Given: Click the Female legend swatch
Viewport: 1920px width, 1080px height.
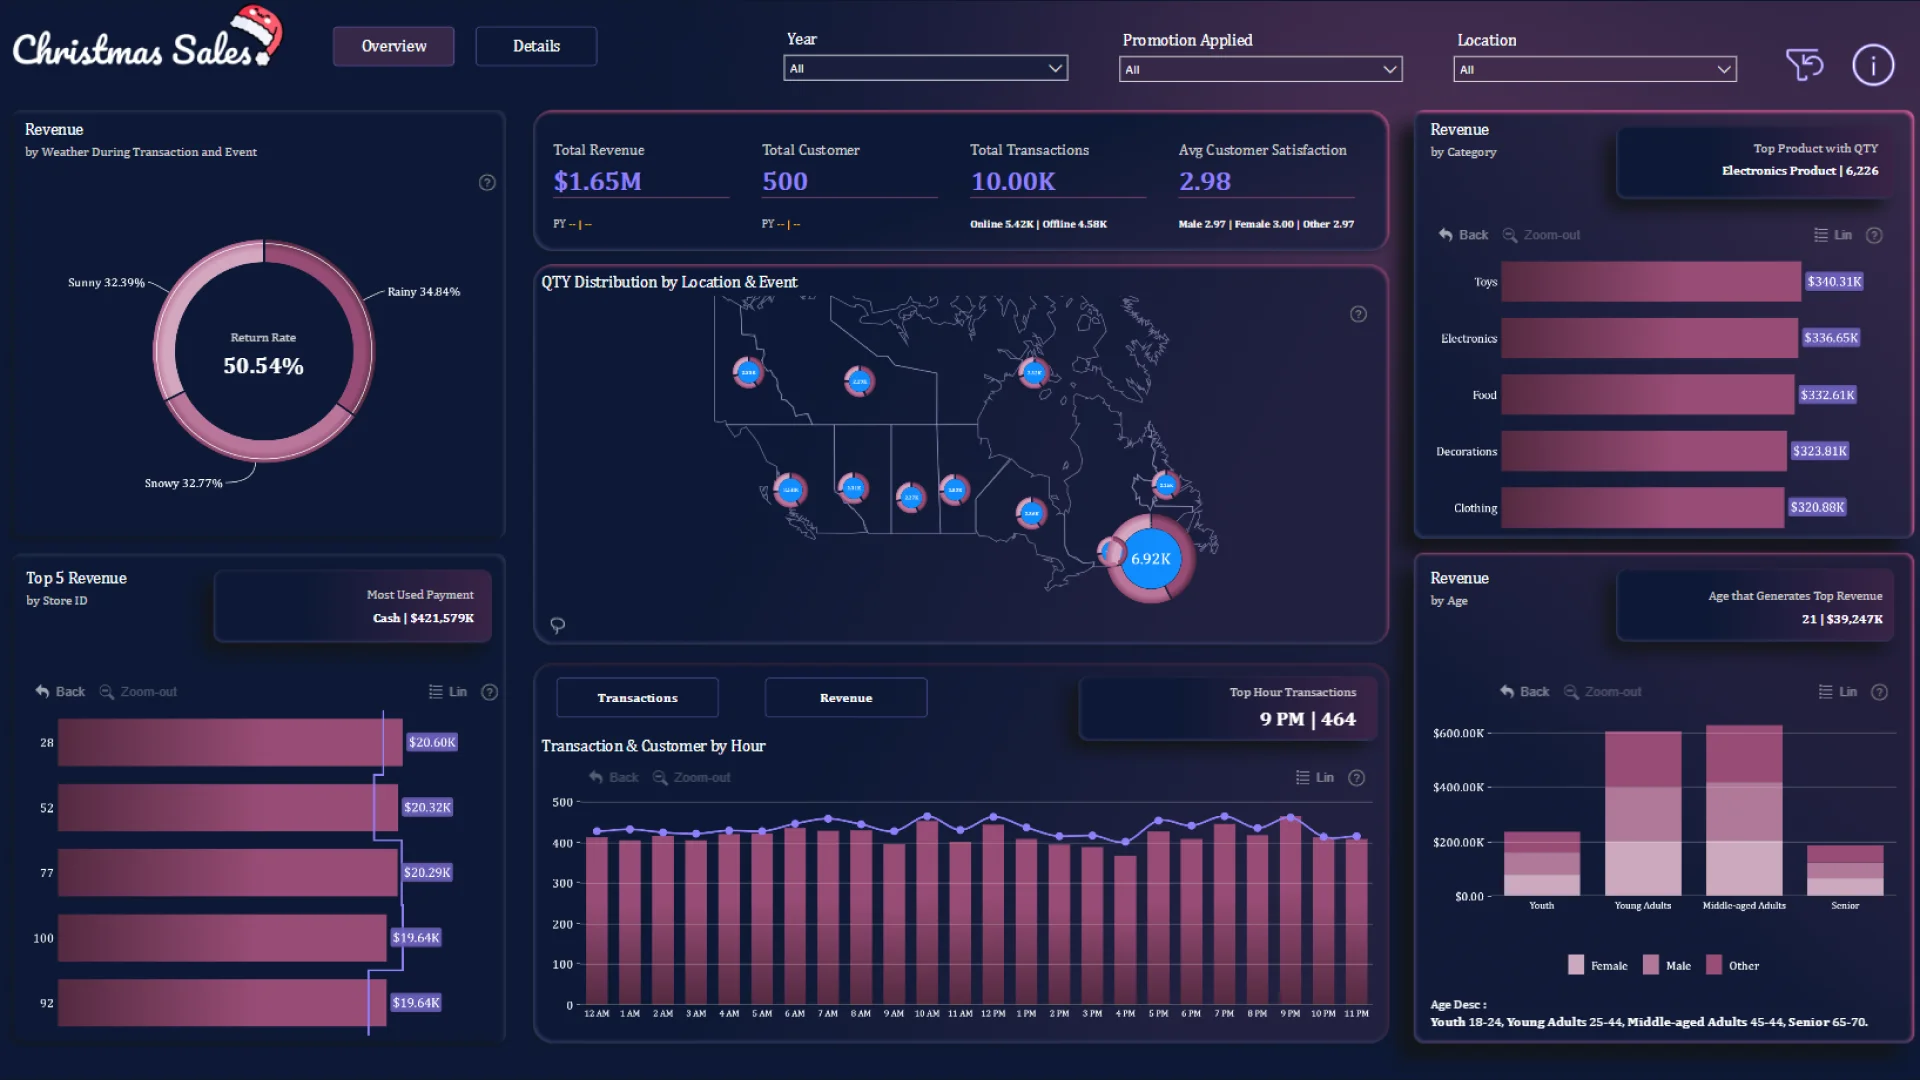Looking at the screenshot, I should [1576, 965].
